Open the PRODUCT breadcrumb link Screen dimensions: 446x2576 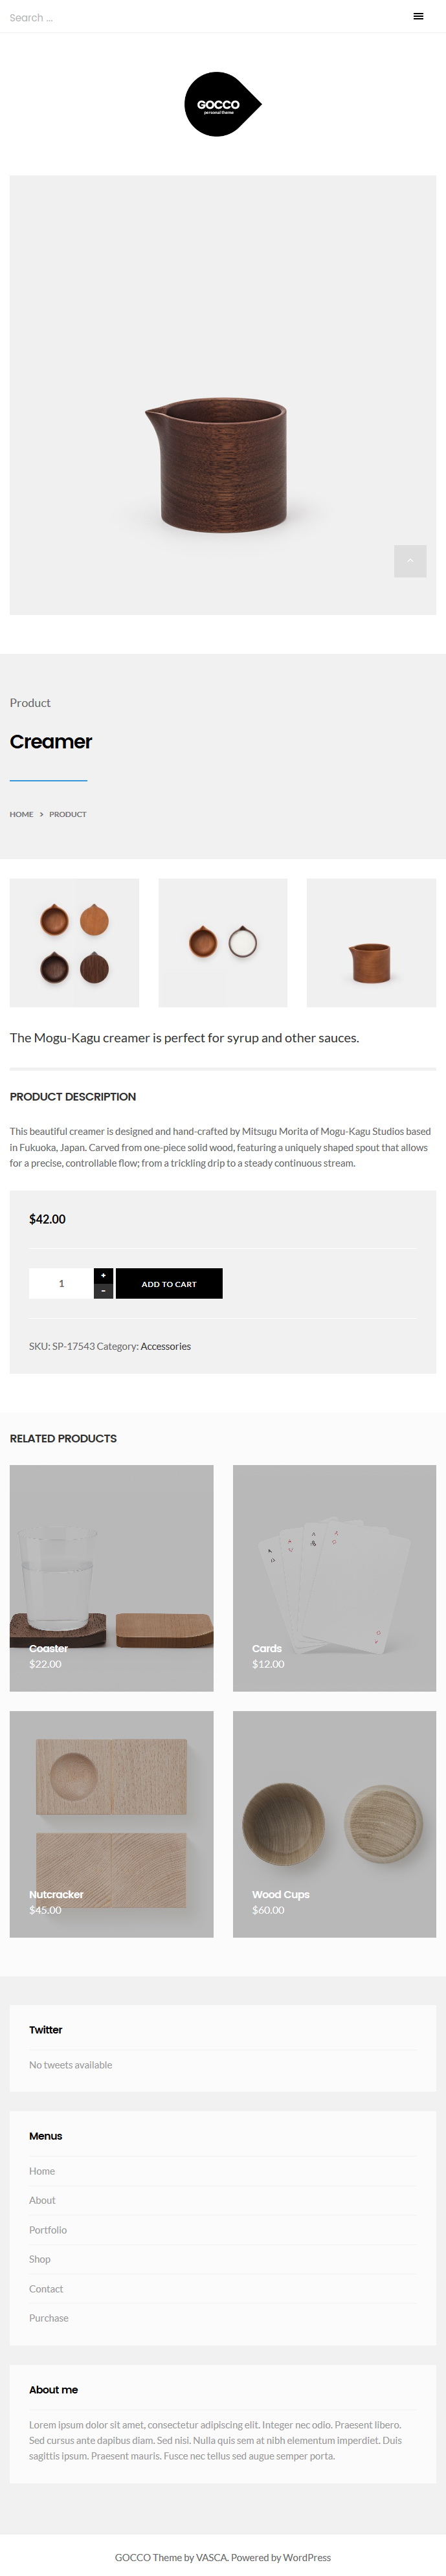point(68,814)
